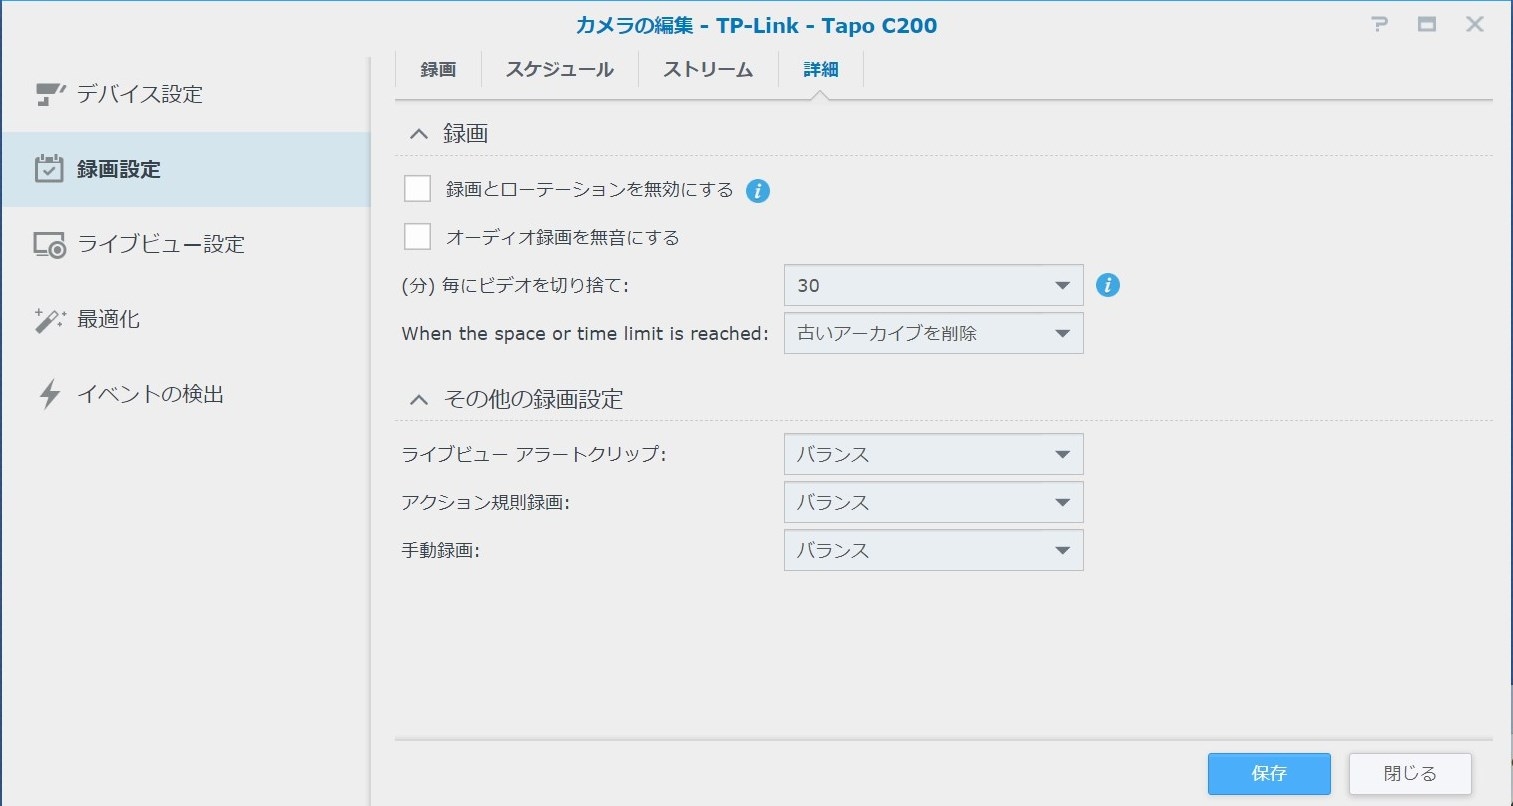Click the Optimization magic wand icon (最適化)
The image size is (1513, 806).
49,320
